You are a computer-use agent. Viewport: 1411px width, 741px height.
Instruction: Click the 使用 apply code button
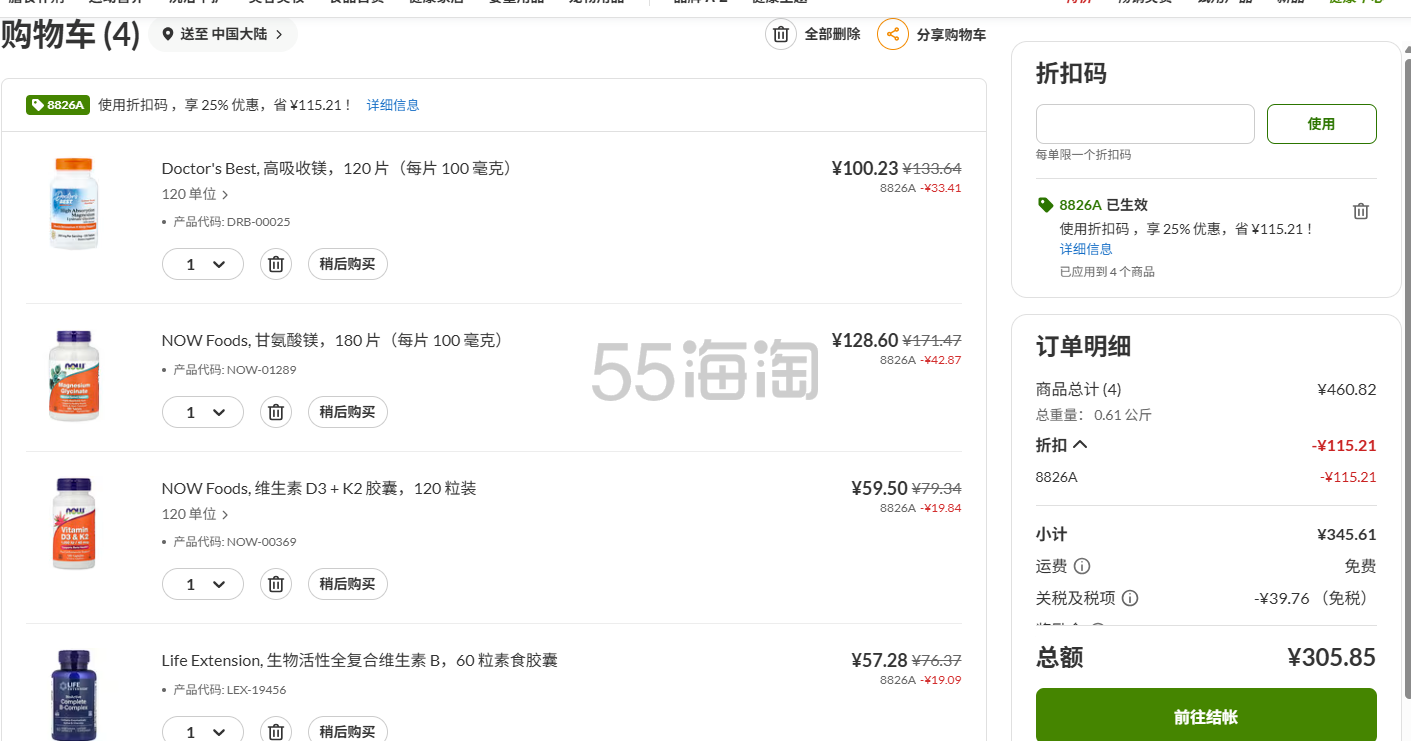pos(1321,124)
